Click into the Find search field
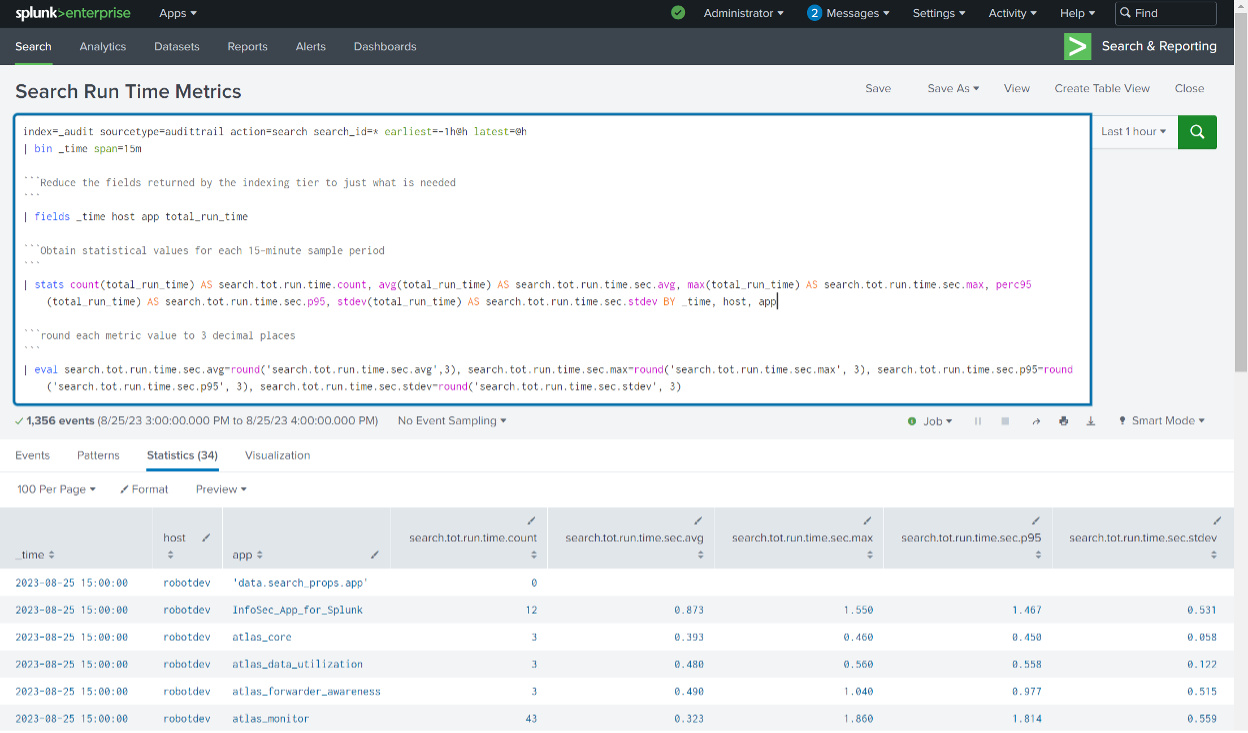Image resolution: width=1248 pixels, height=733 pixels. [1166, 13]
